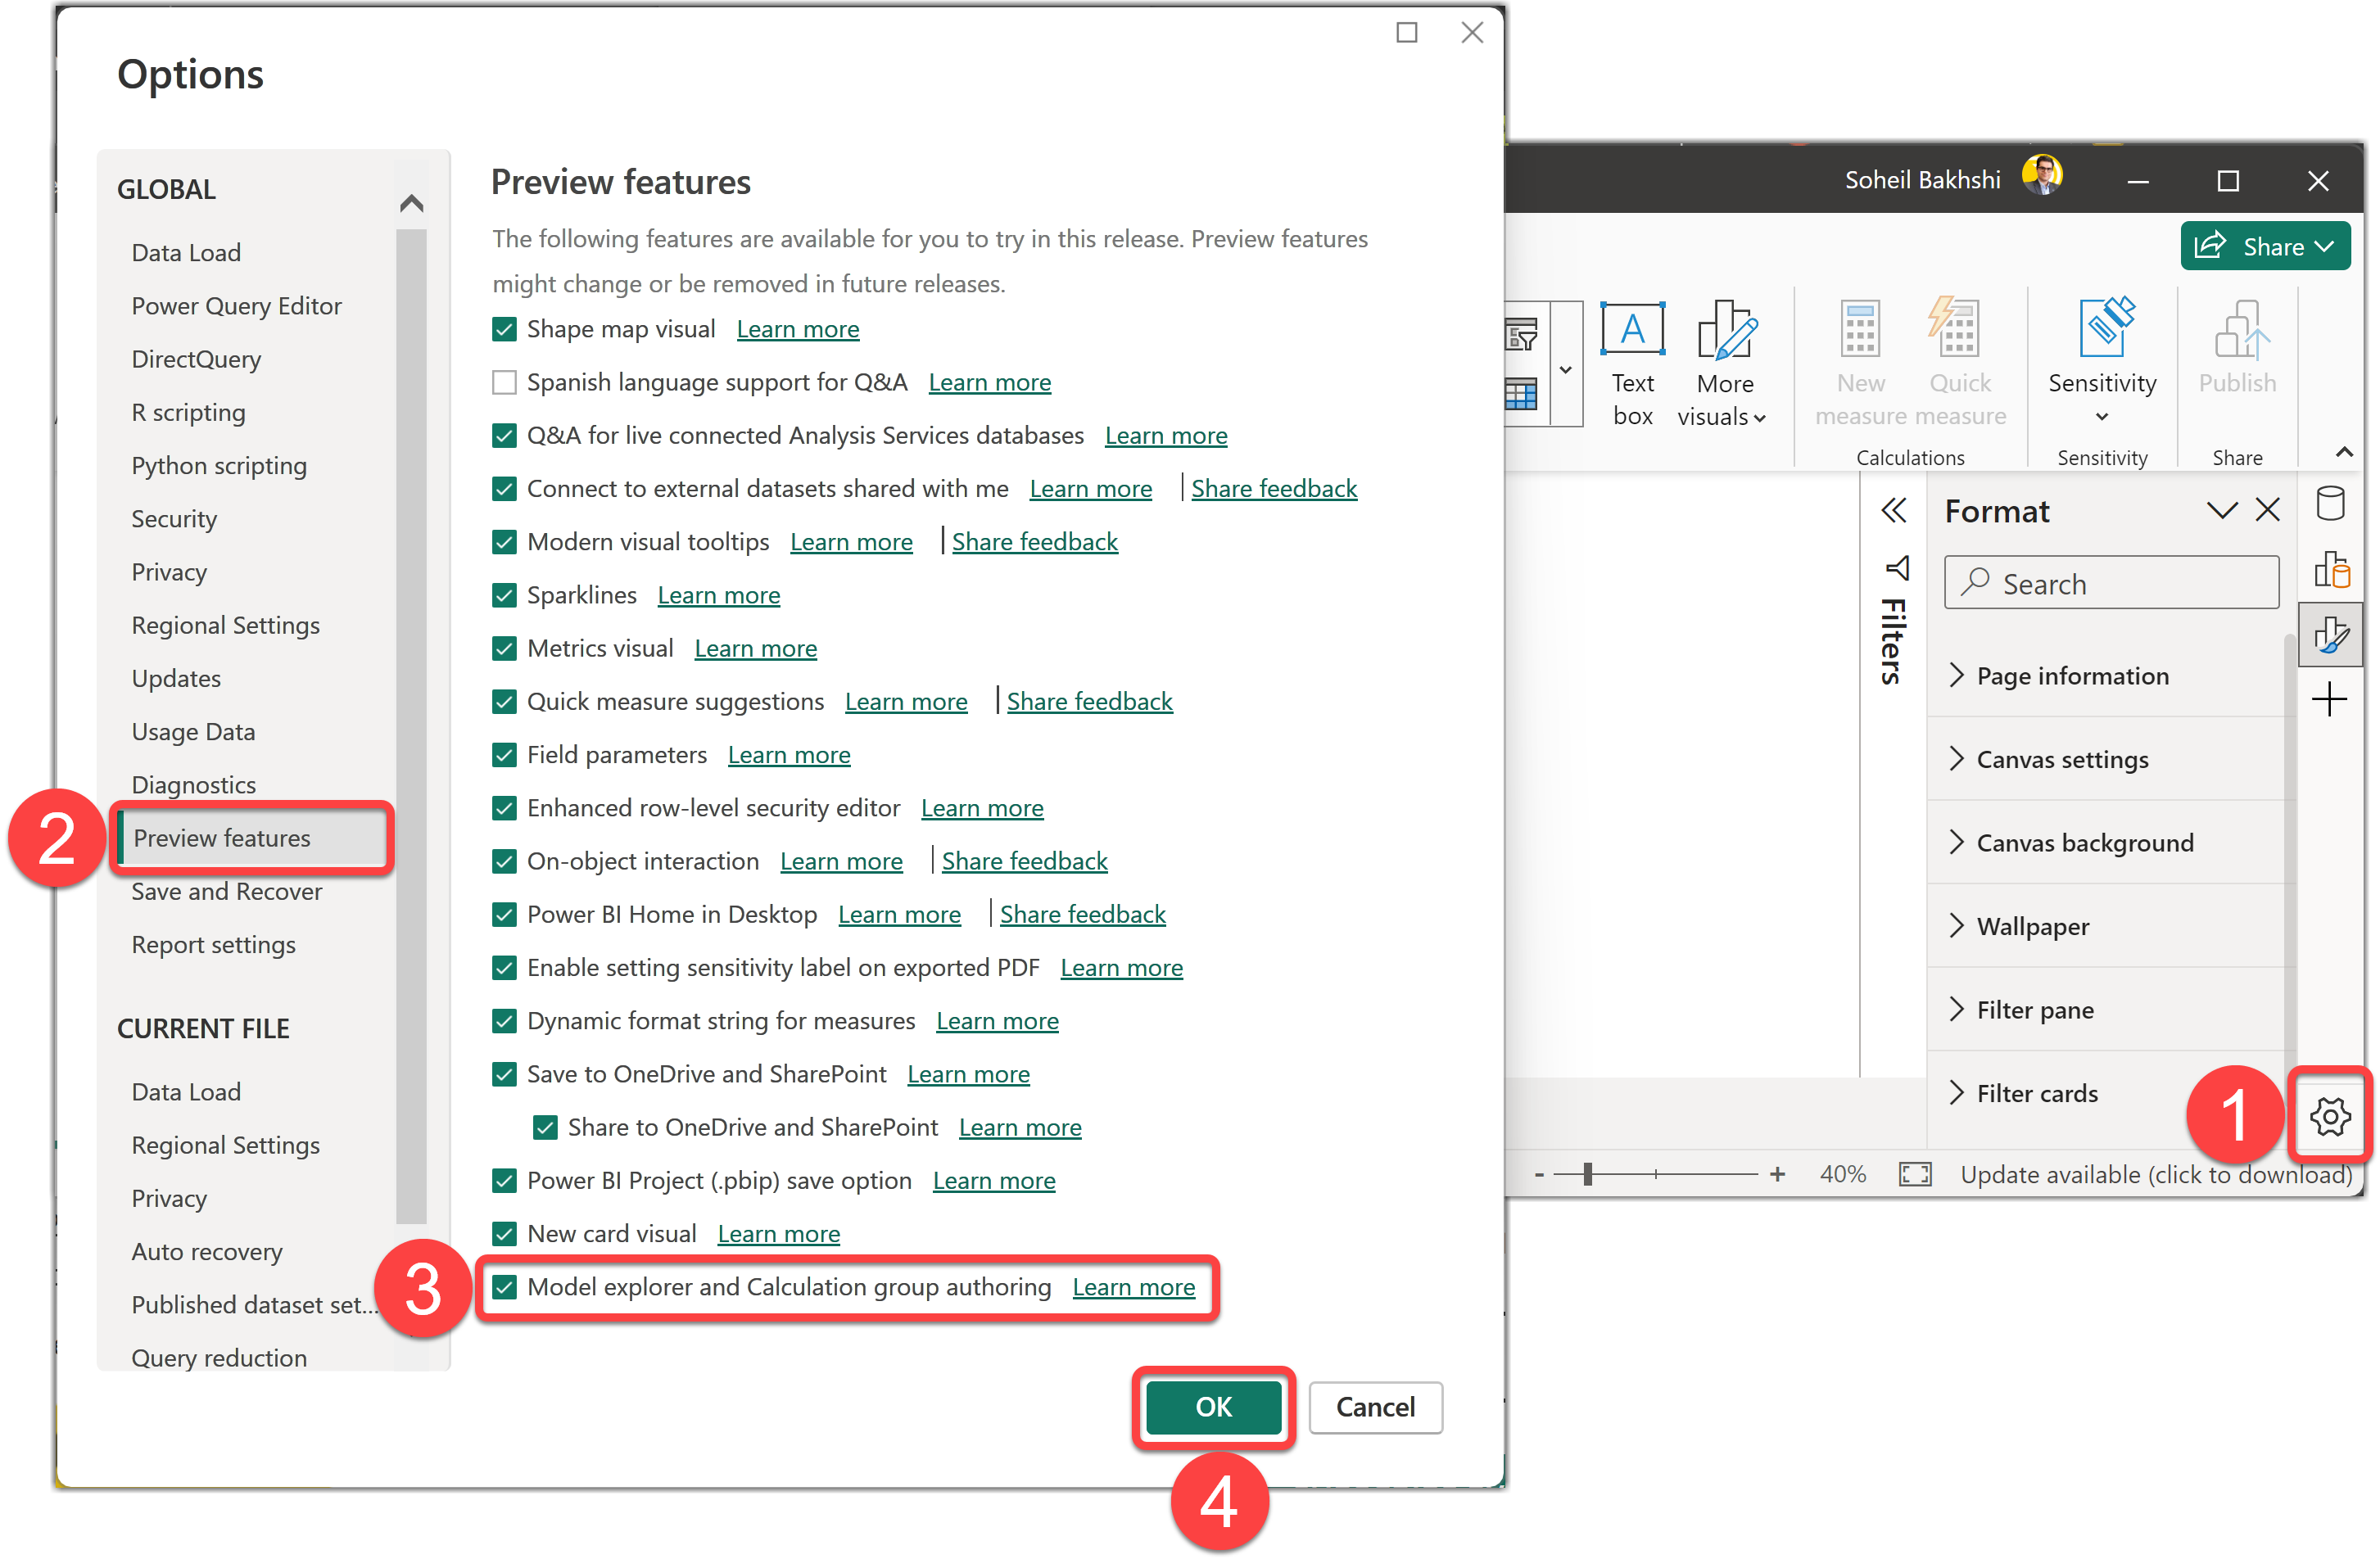Insert a Text box from ribbon

1632,363
